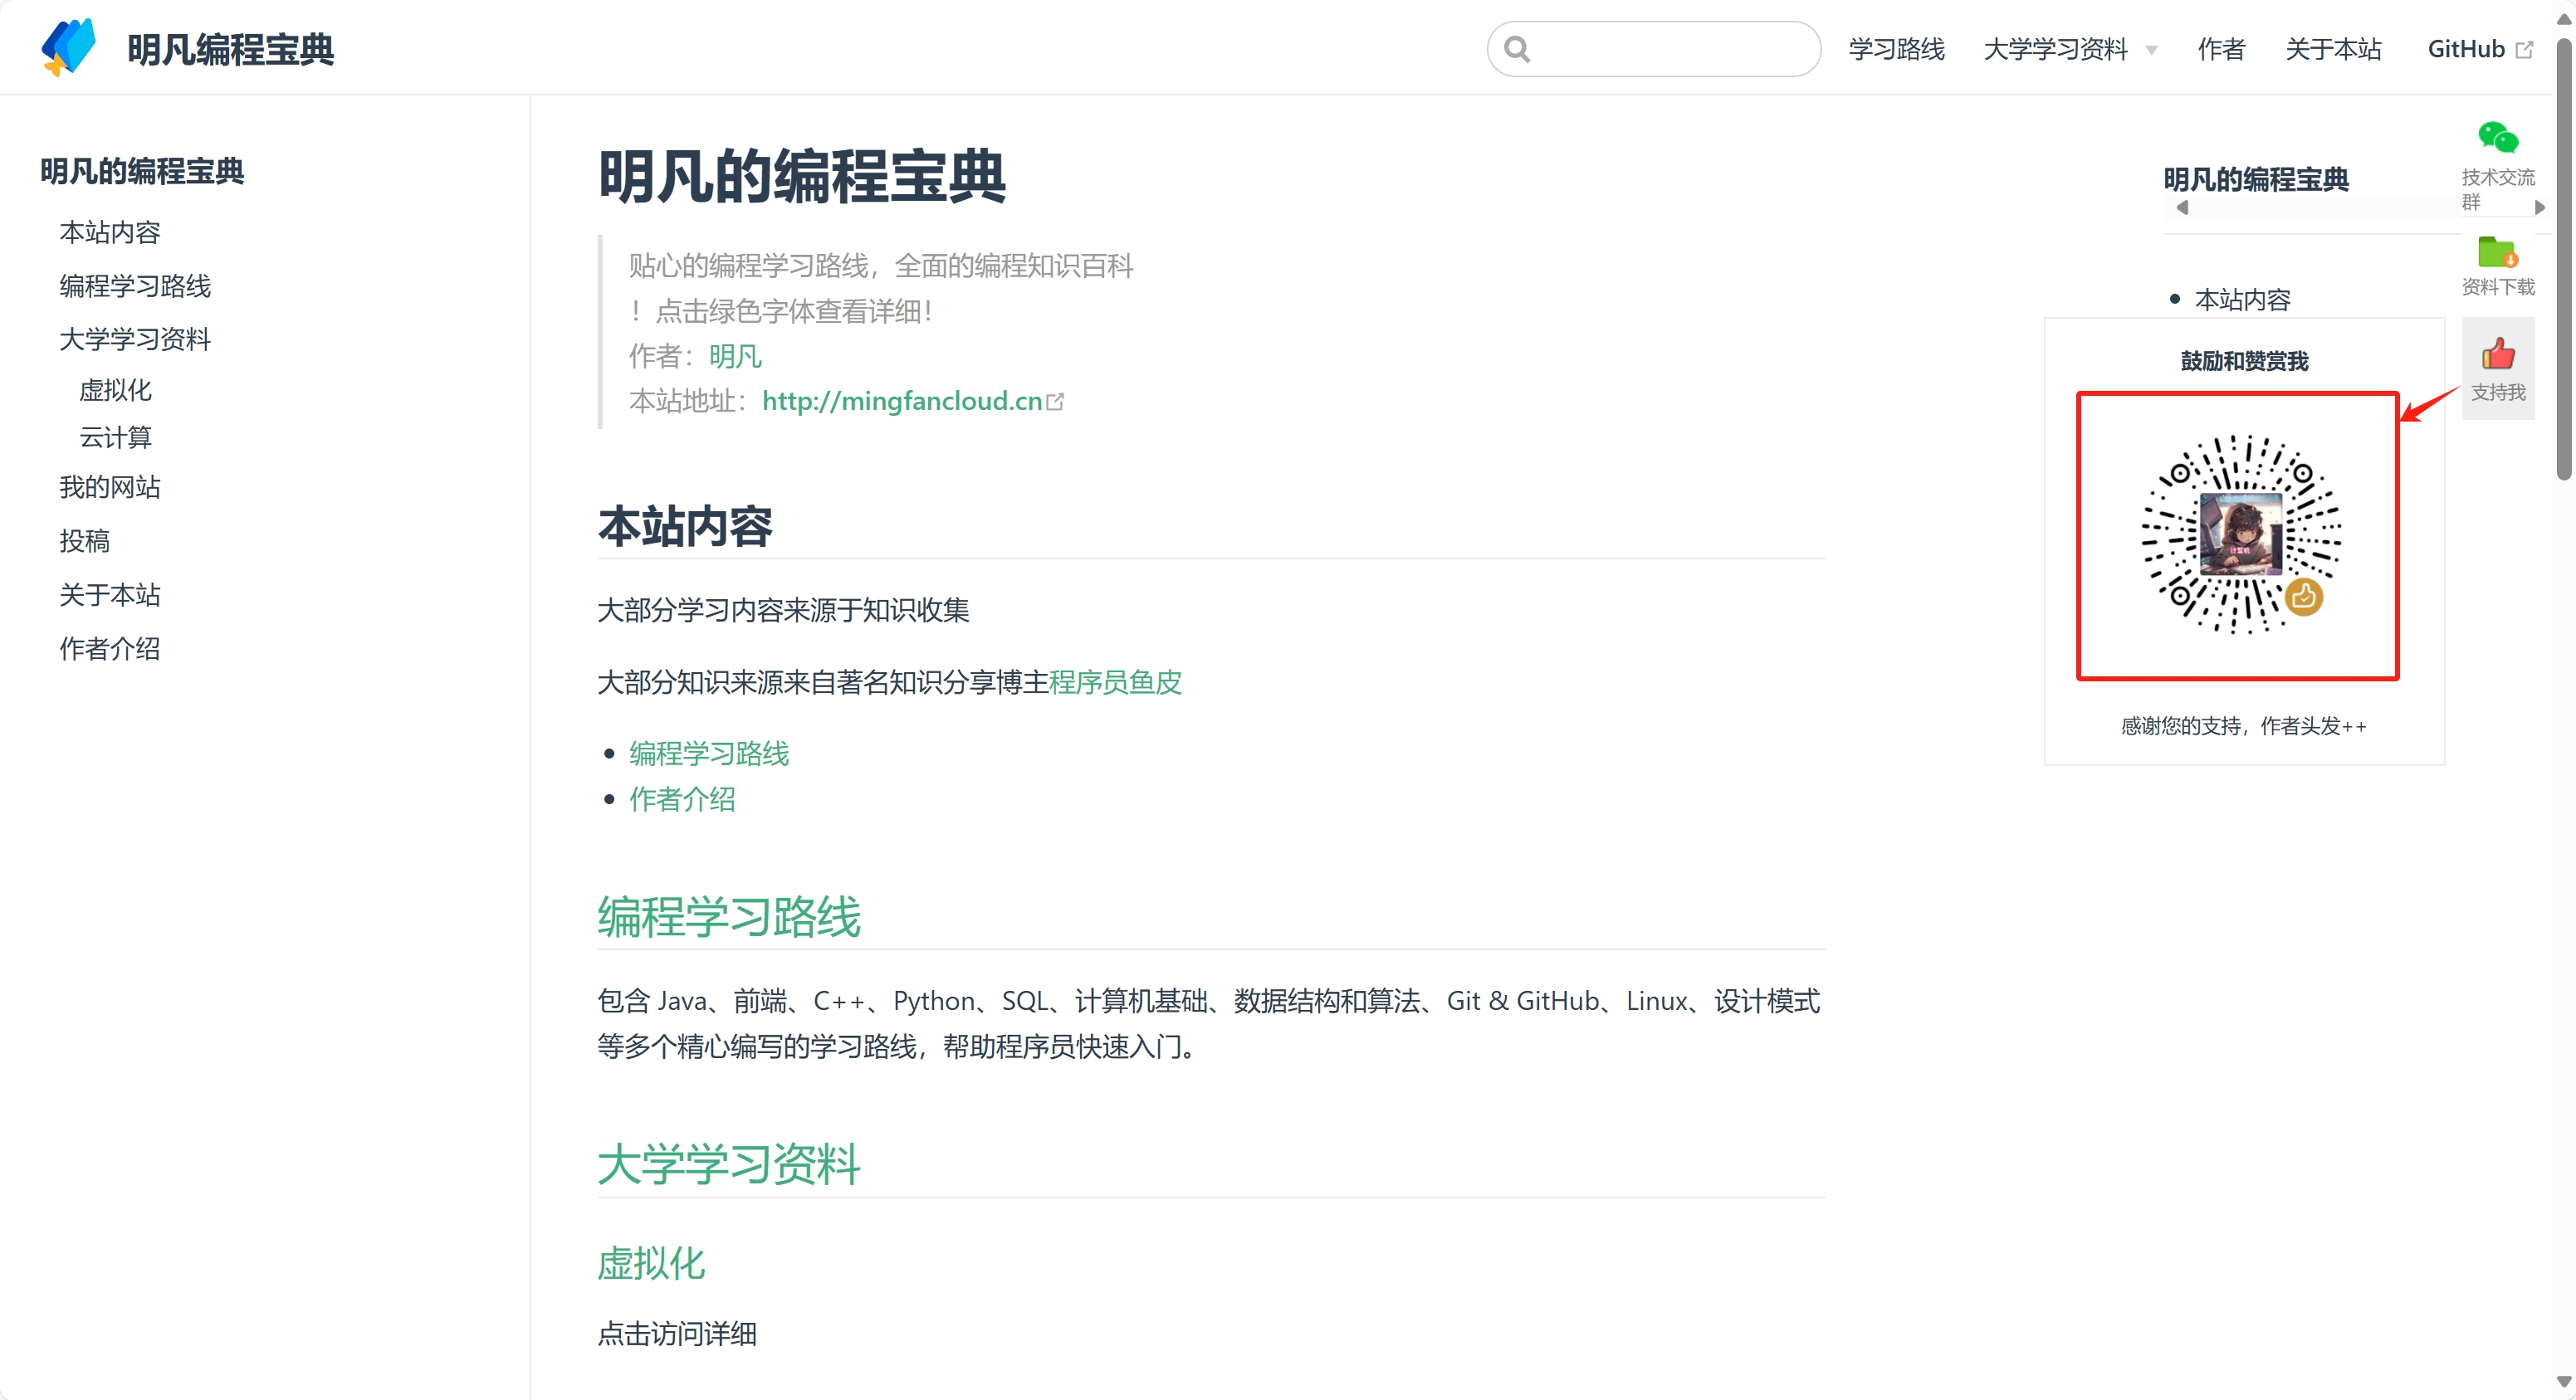This screenshot has height=1400, width=2576.
Task: Click the red thumbs-up 支持我 icon
Action: (x=2497, y=354)
